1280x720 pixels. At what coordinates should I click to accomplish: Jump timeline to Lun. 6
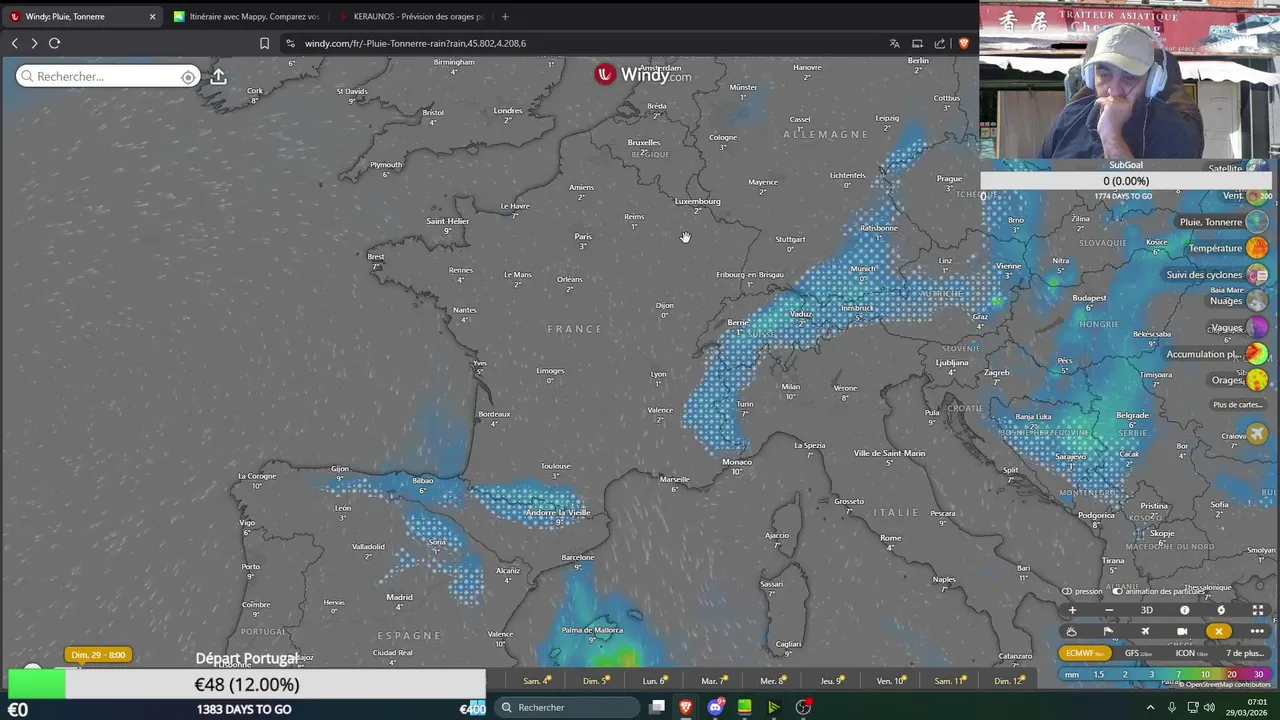(654, 681)
